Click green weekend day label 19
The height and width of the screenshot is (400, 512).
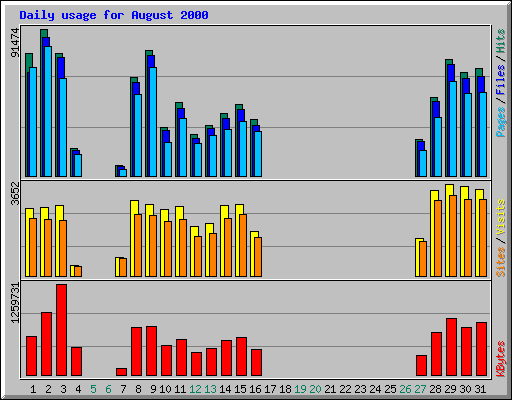300,389
